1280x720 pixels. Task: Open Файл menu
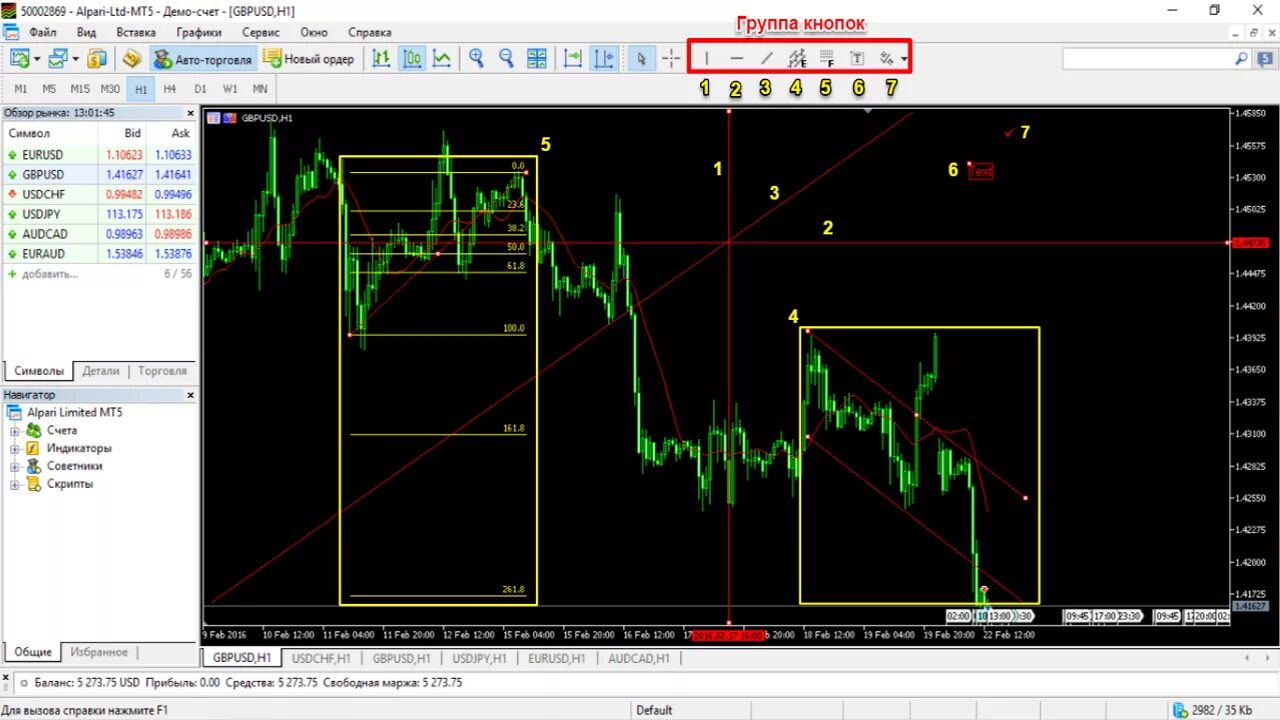pyautogui.click(x=43, y=32)
